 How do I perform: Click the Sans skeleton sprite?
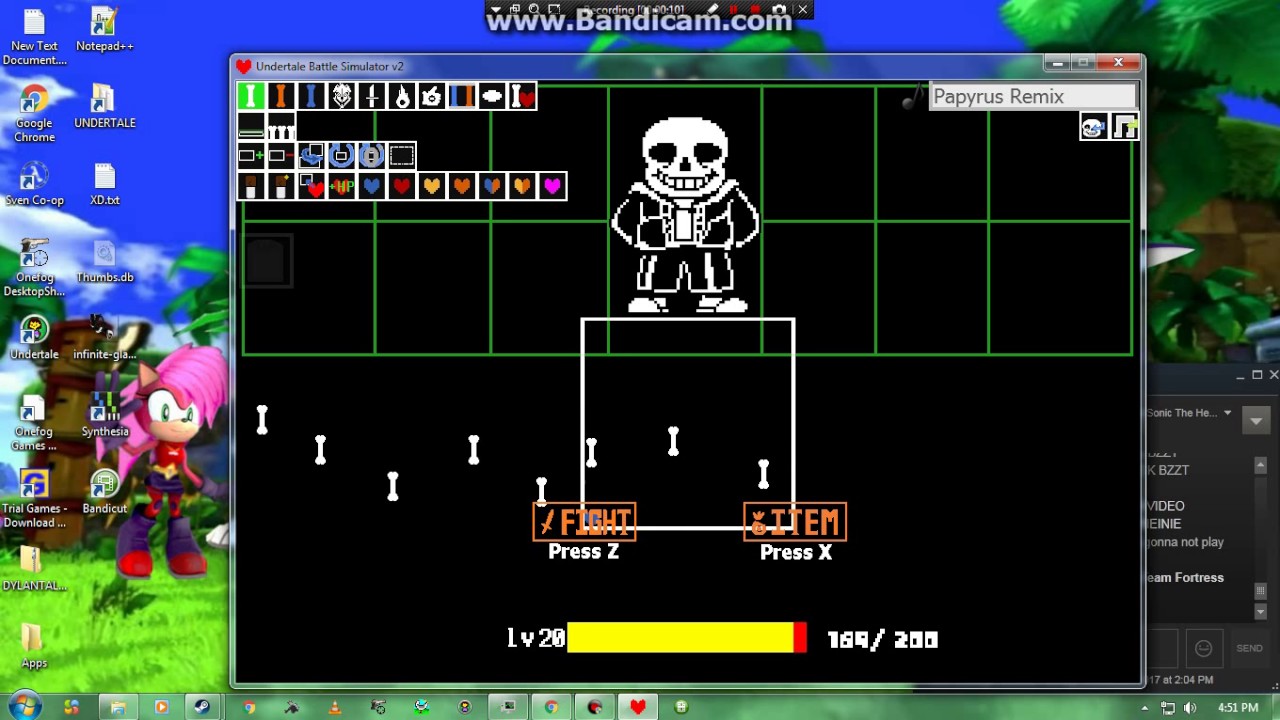[x=686, y=215]
